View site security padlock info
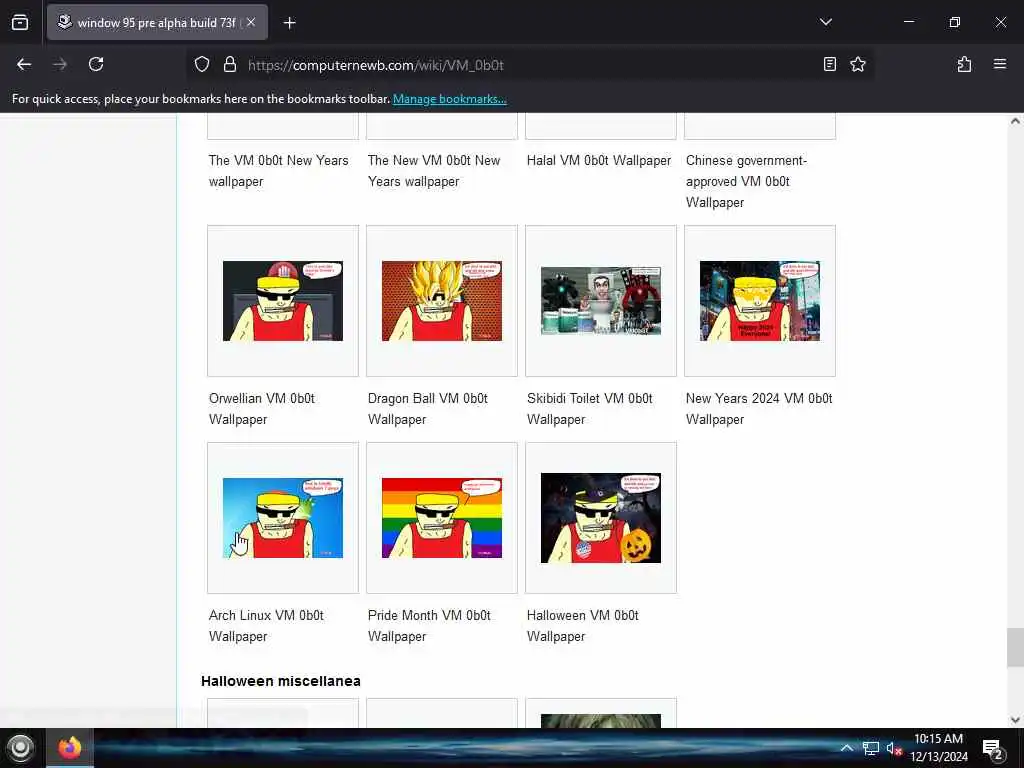 tap(230, 64)
